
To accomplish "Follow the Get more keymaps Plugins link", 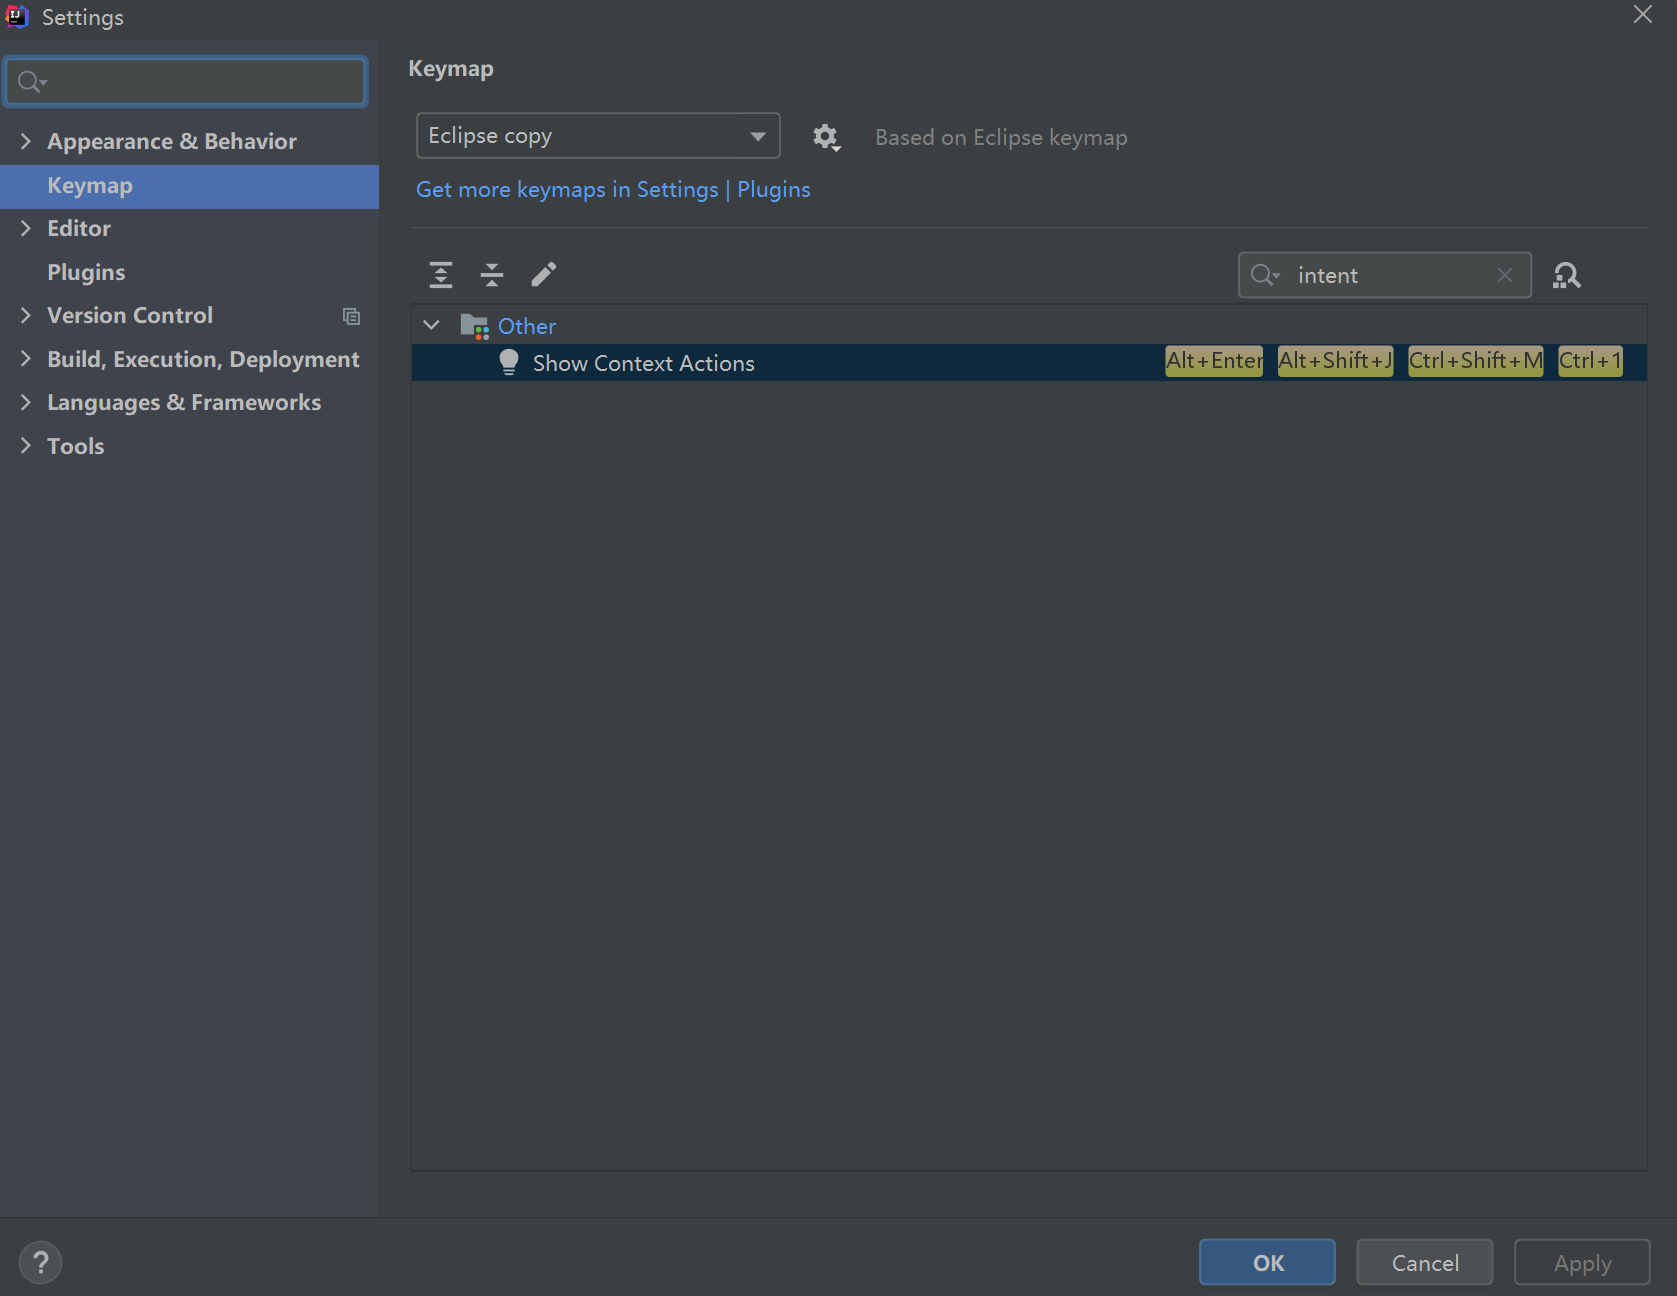I will pyautogui.click(x=613, y=190).
